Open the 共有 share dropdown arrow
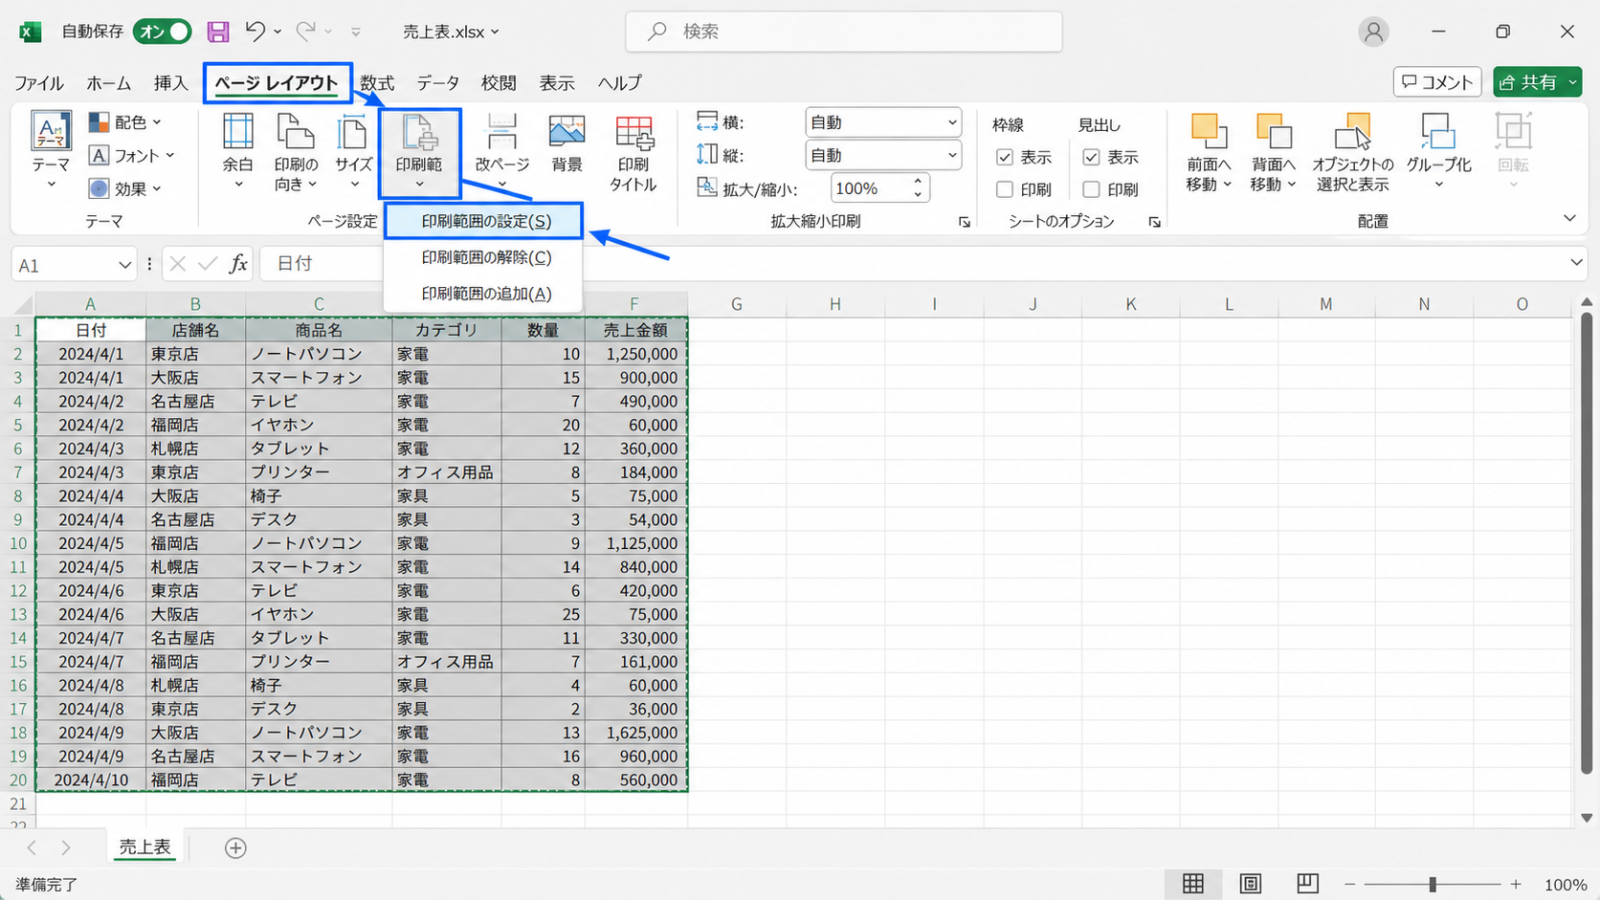This screenshot has width=1600, height=900. [x=1572, y=82]
